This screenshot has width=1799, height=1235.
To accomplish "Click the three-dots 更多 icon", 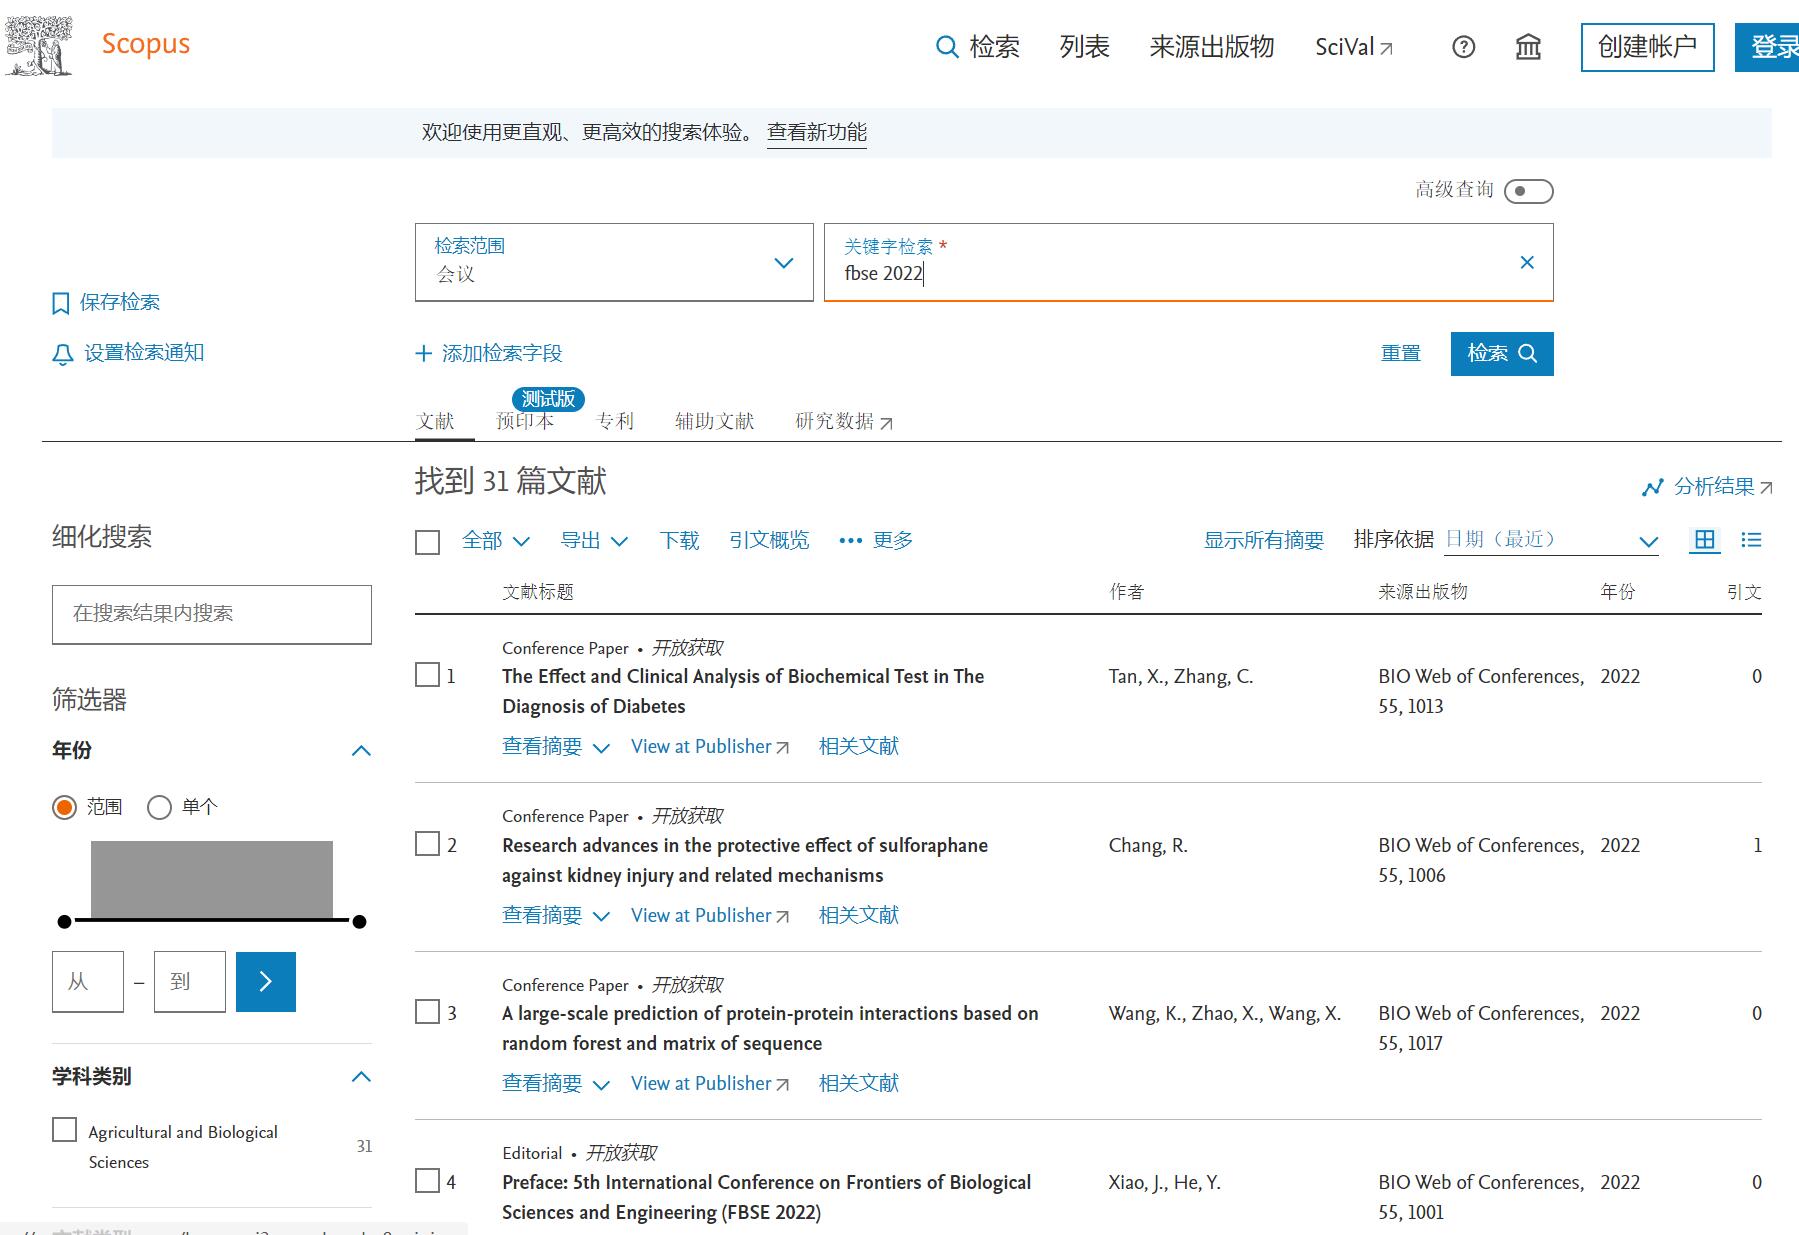I will tap(850, 541).
